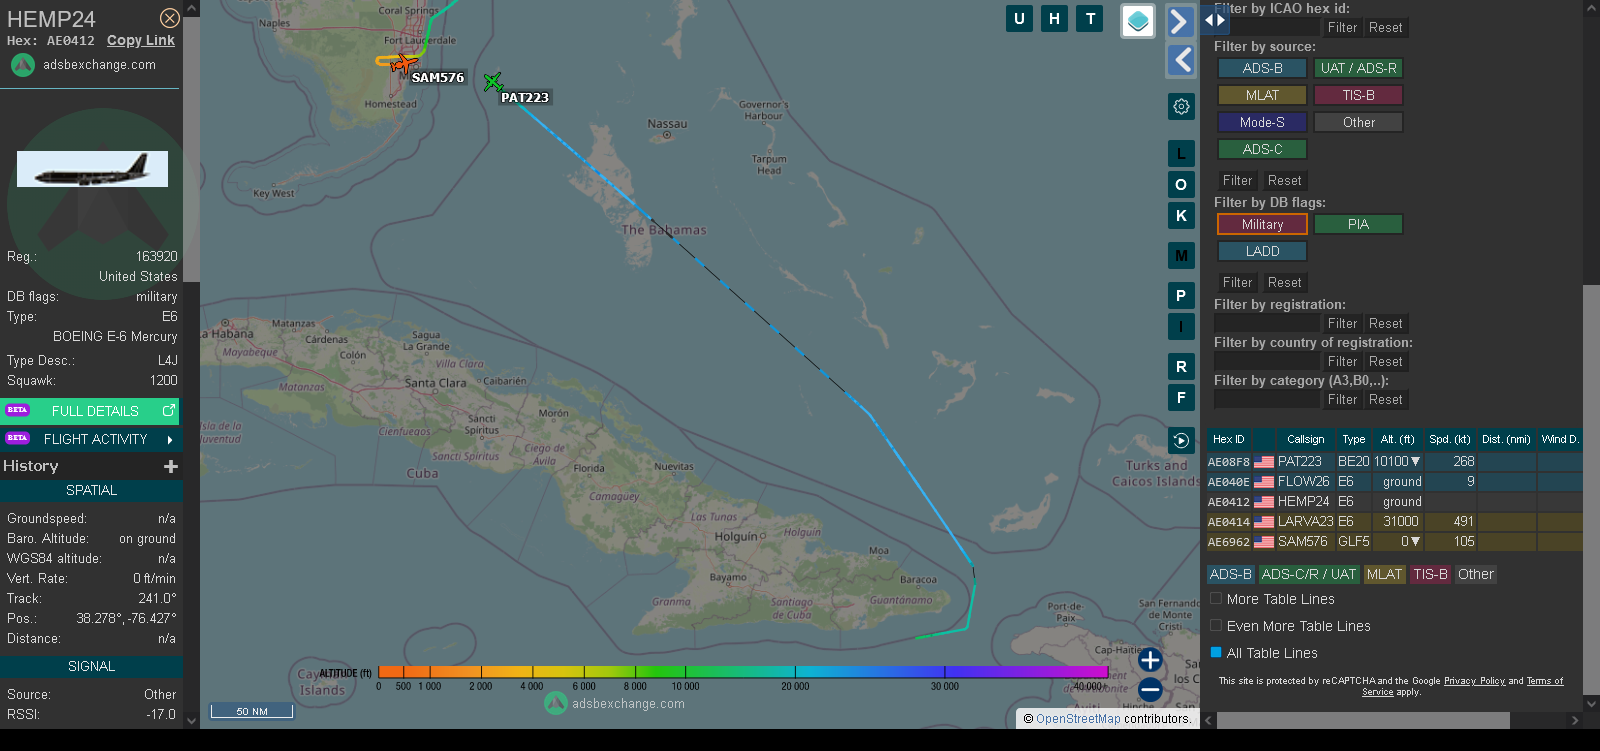Zoom out with the minus button
This screenshot has height=751, width=1600.
pos(1150,690)
